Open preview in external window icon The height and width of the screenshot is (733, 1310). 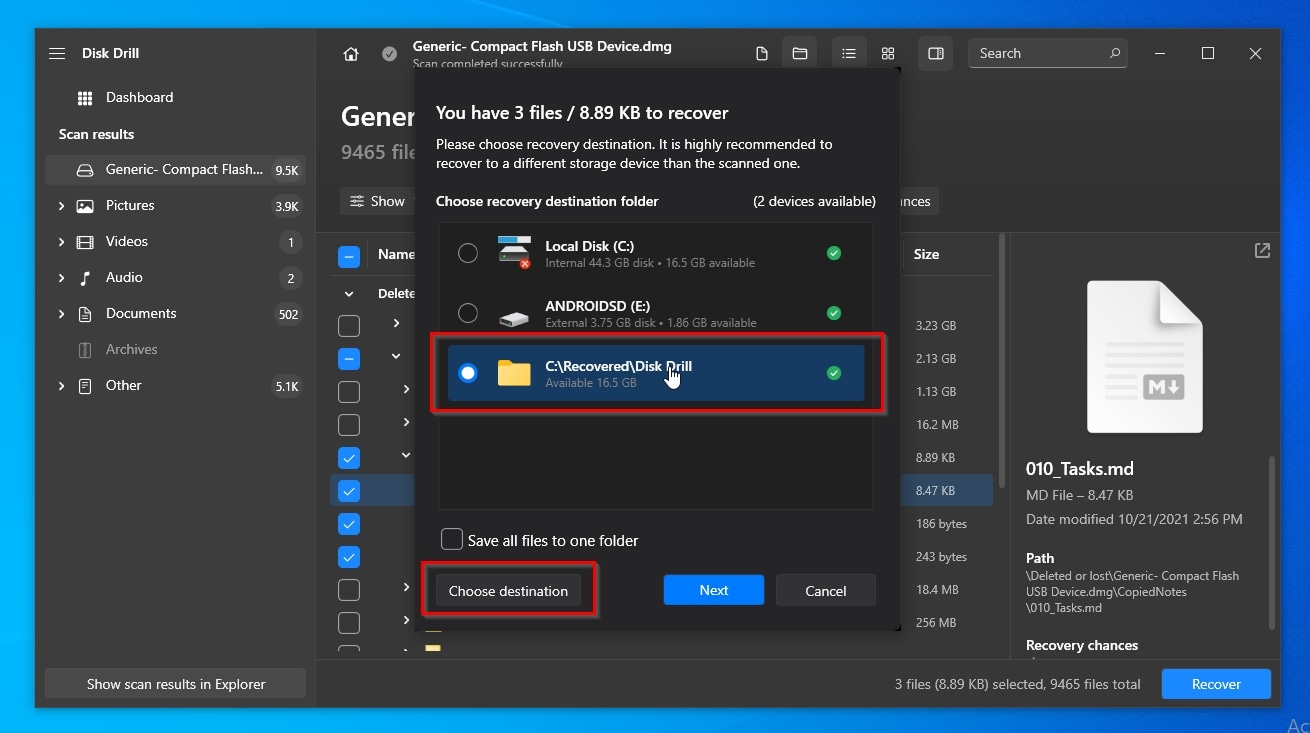pyautogui.click(x=1262, y=251)
